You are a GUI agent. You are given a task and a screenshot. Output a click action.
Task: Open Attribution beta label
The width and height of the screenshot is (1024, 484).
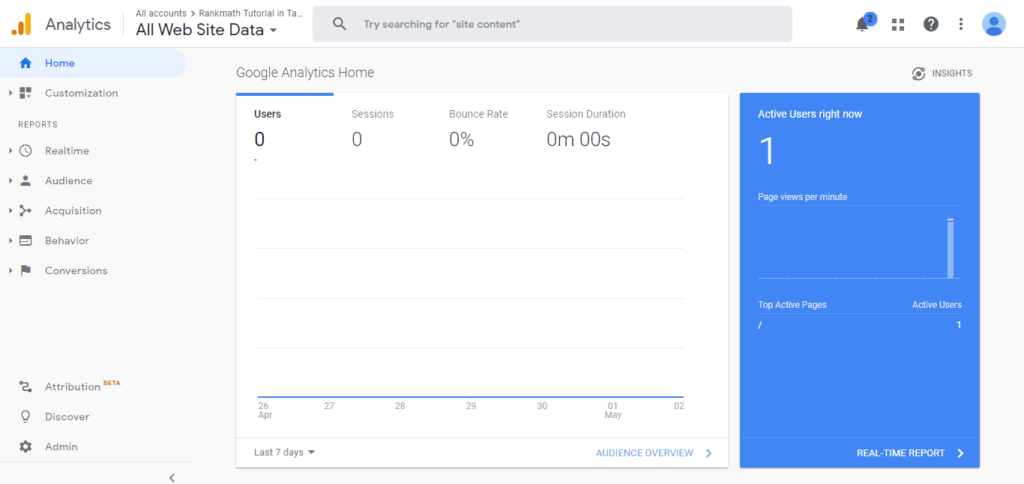pyautogui.click(x=82, y=386)
